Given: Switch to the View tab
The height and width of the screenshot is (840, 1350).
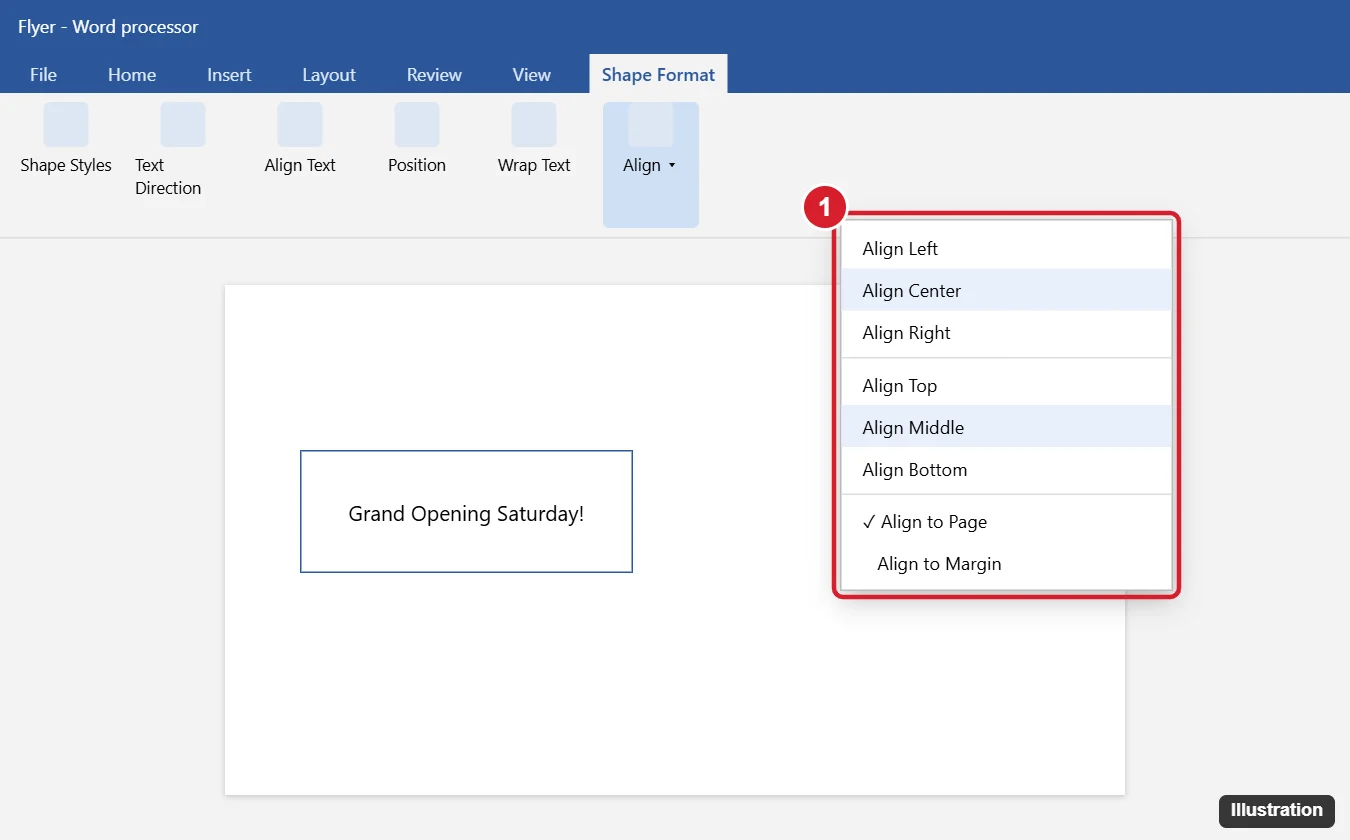Looking at the screenshot, I should (532, 75).
